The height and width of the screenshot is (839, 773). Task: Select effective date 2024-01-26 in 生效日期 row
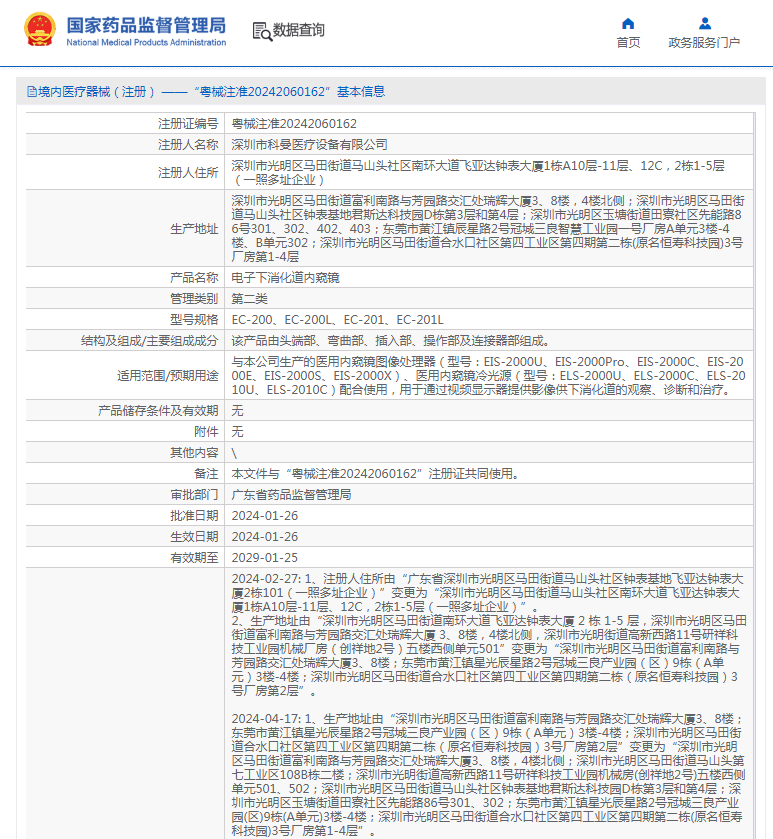coord(265,536)
